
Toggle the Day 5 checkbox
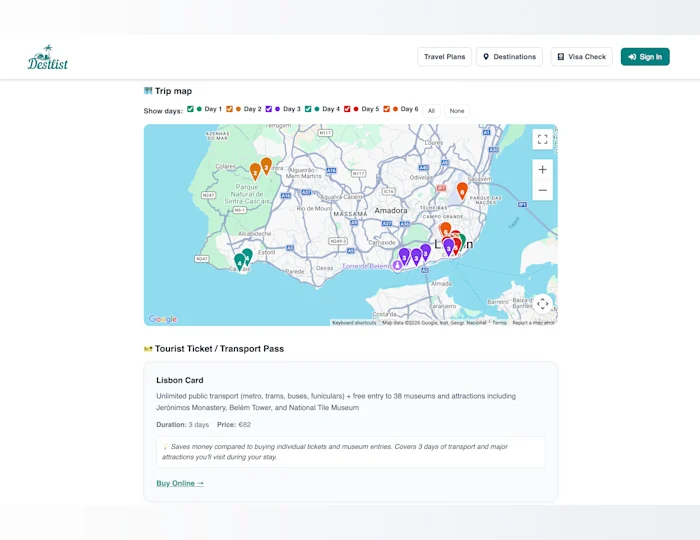(x=347, y=109)
